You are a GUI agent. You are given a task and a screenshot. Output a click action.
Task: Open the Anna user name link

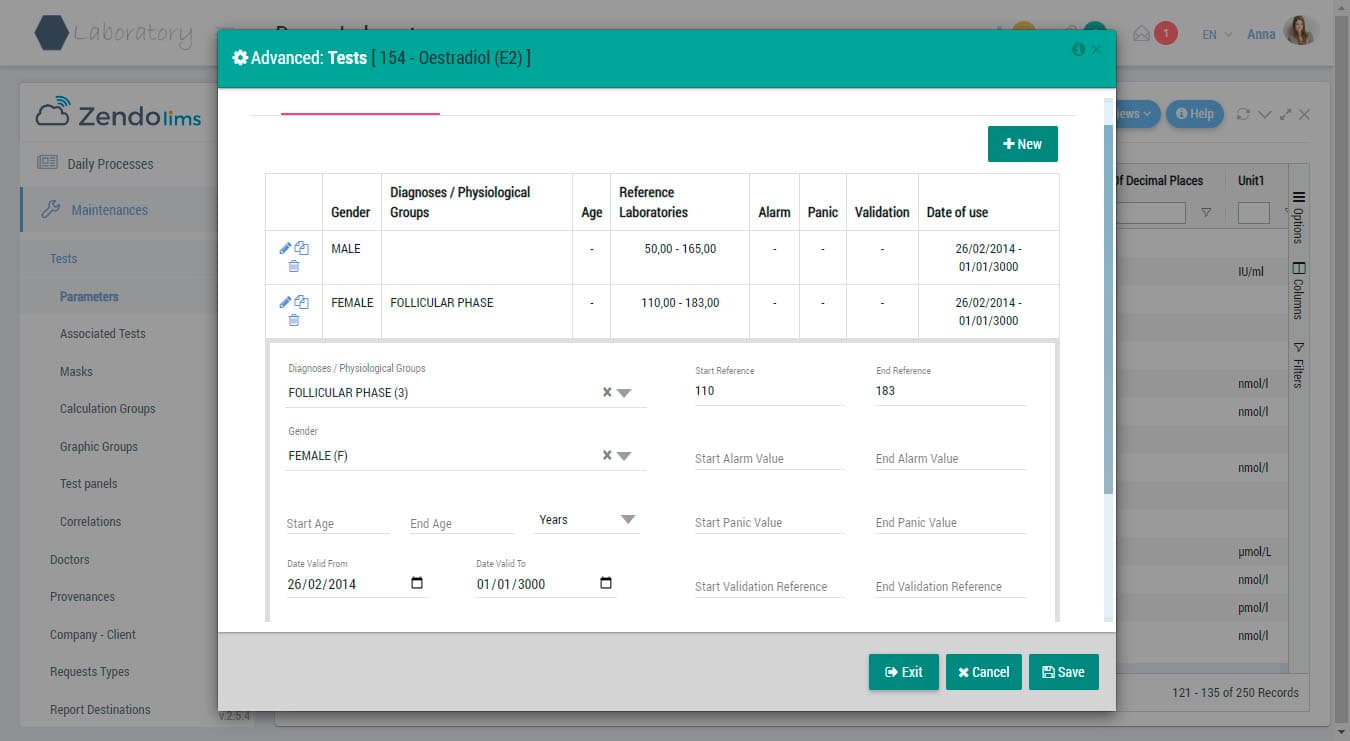tap(1261, 34)
